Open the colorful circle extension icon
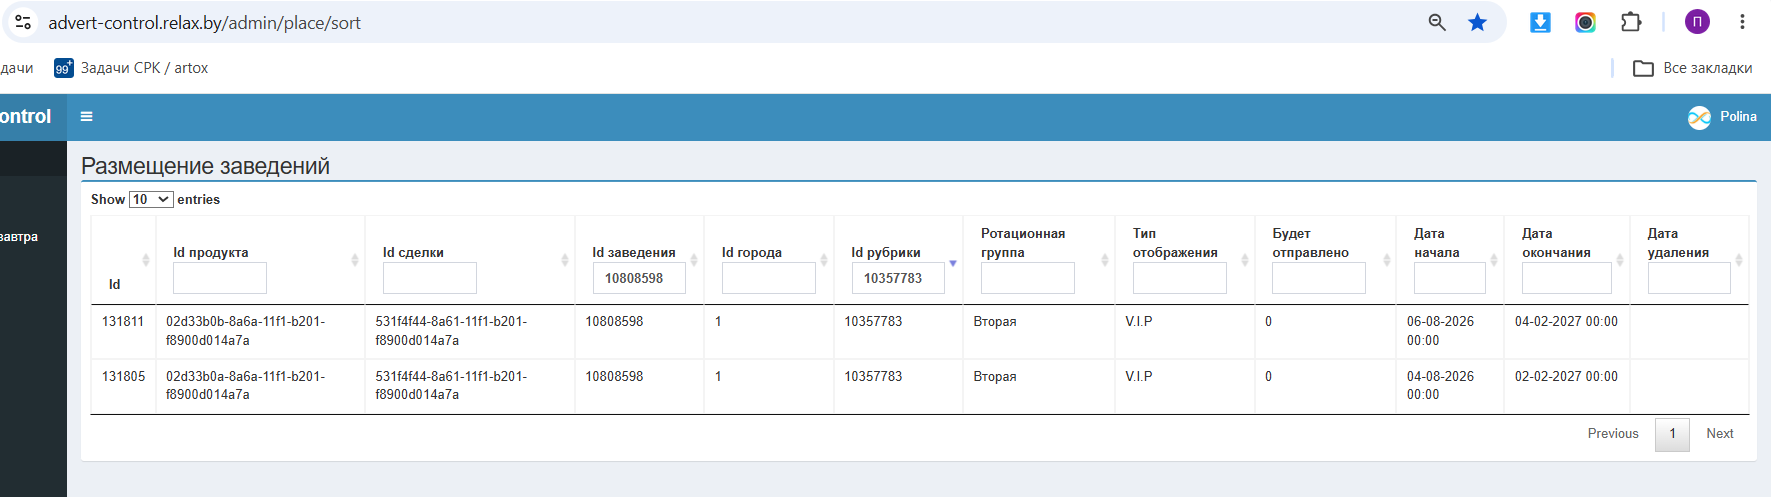Screen dimensions: 1771x497 point(1585,22)
